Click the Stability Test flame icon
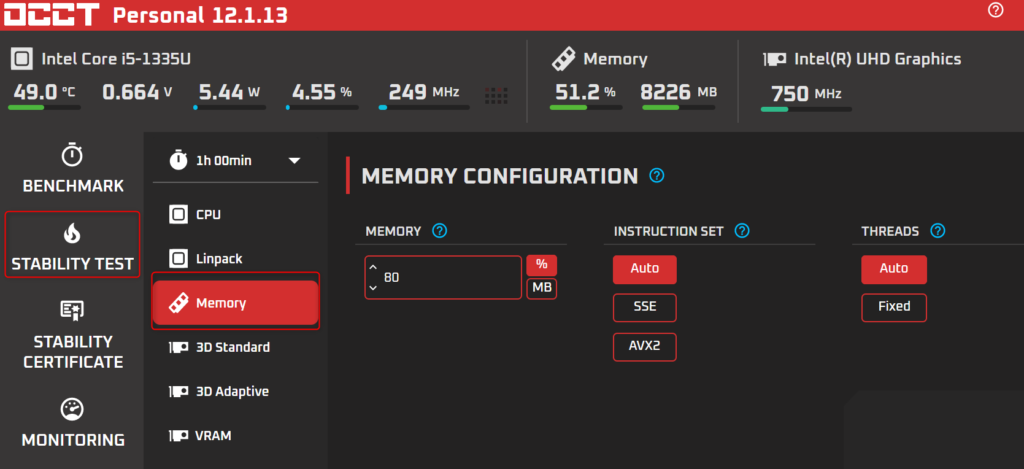 (x=72, y=233)
